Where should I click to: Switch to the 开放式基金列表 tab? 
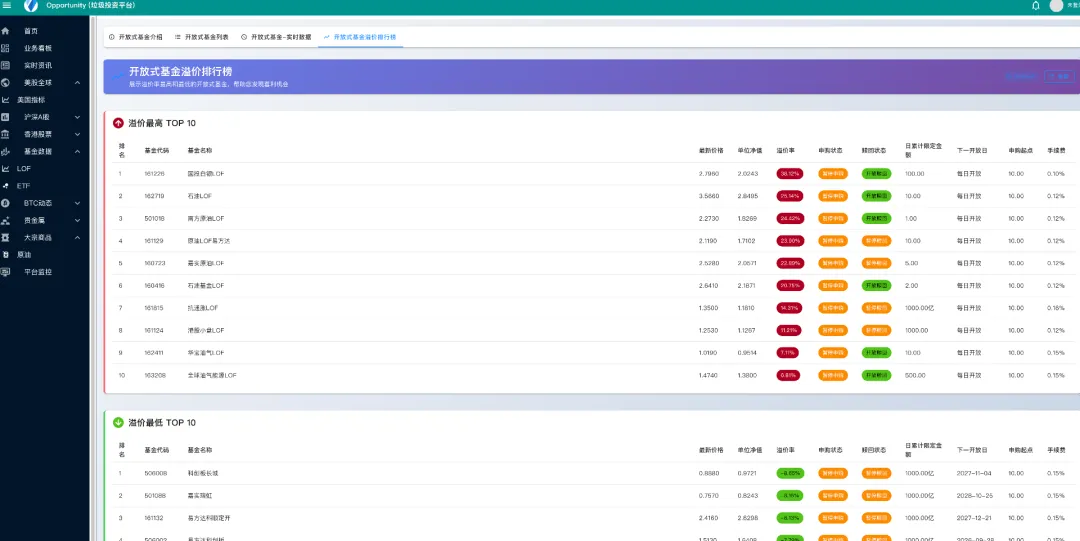point(201,37)
